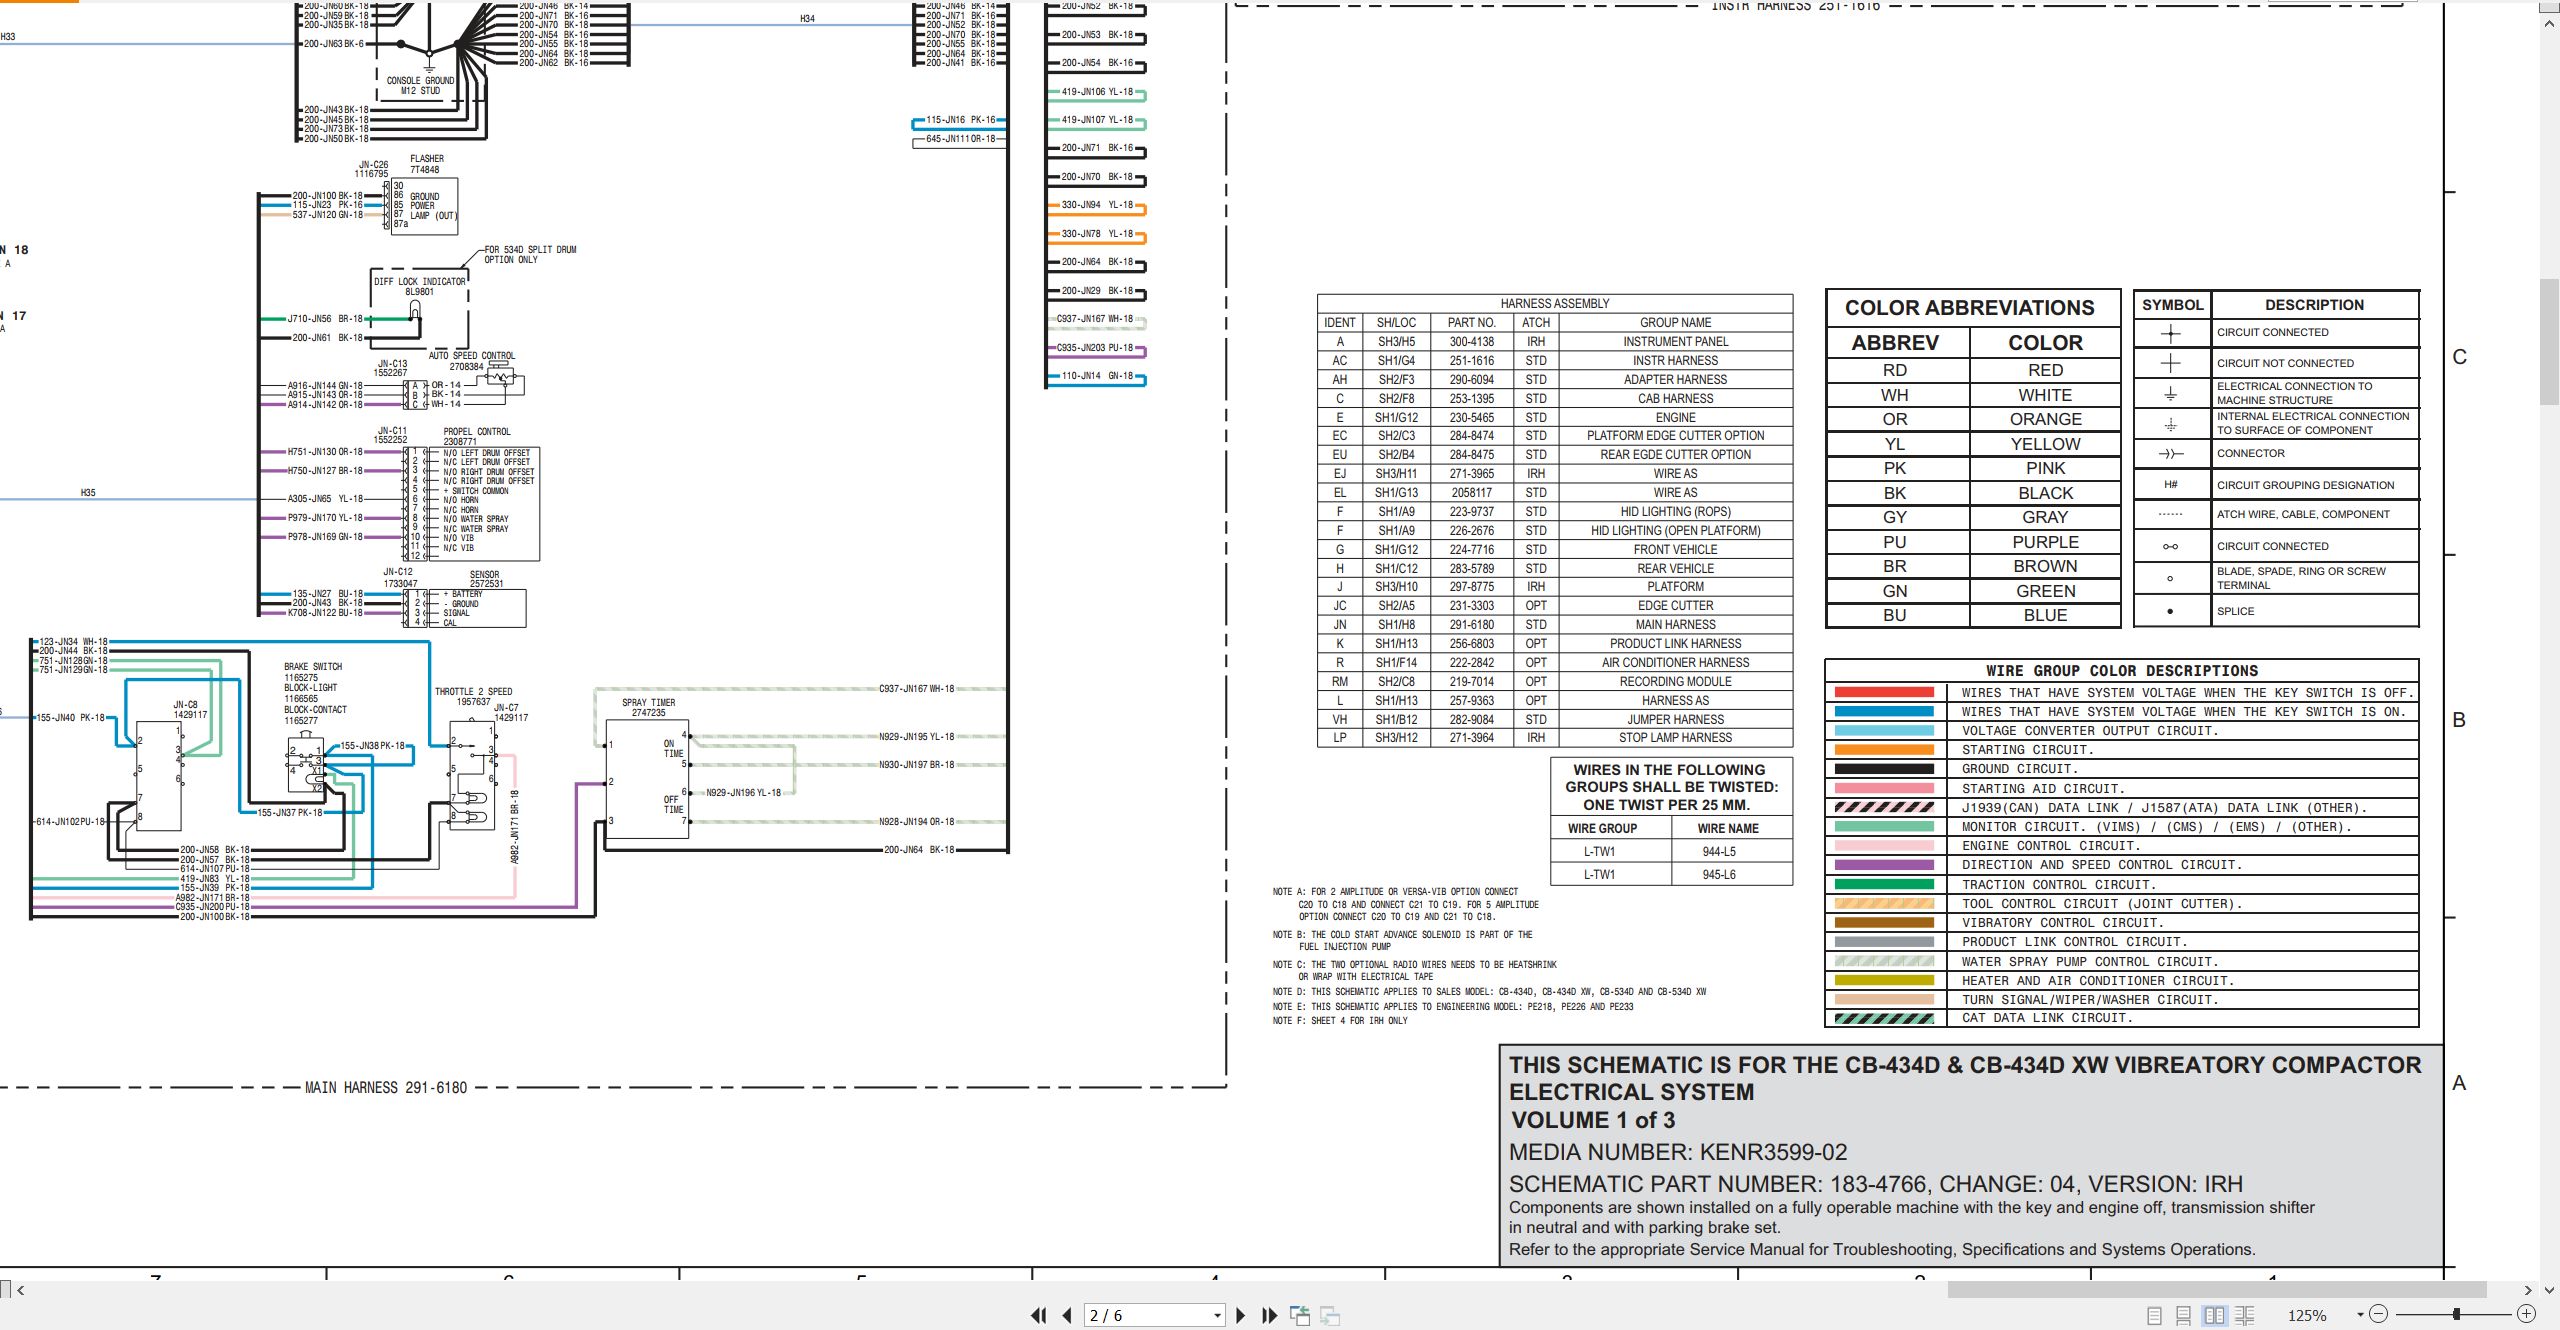This screenshot has height=1330, width=2560.
Task: Click the horizontal scrollbar thumb
Action: click(x=2216, y=1290)
